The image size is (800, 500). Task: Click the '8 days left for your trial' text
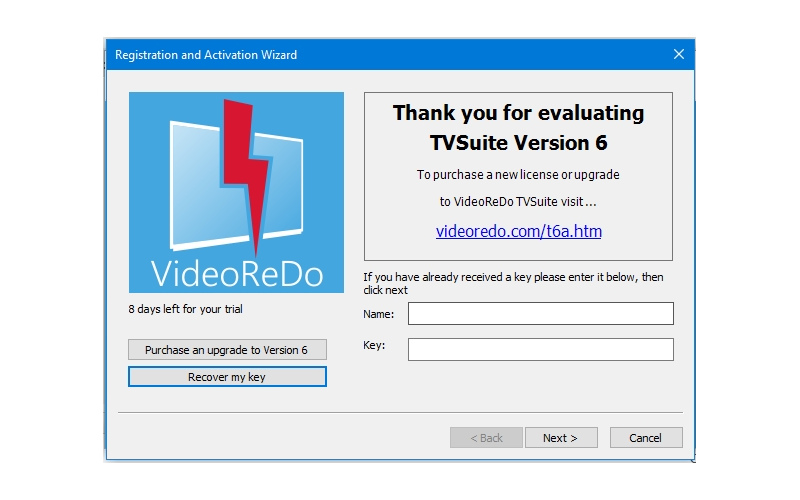click(186, 309)
